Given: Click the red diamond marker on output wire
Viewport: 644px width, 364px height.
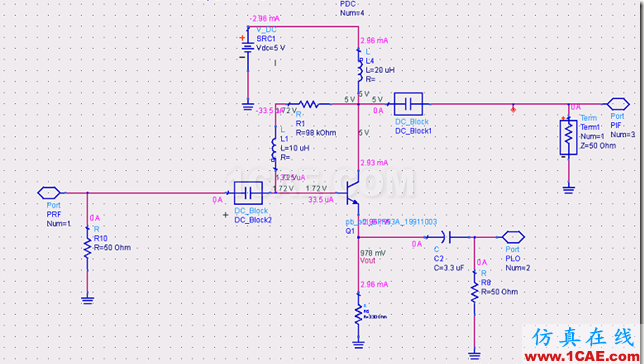Looking at the screenshot, I should 513,109.
